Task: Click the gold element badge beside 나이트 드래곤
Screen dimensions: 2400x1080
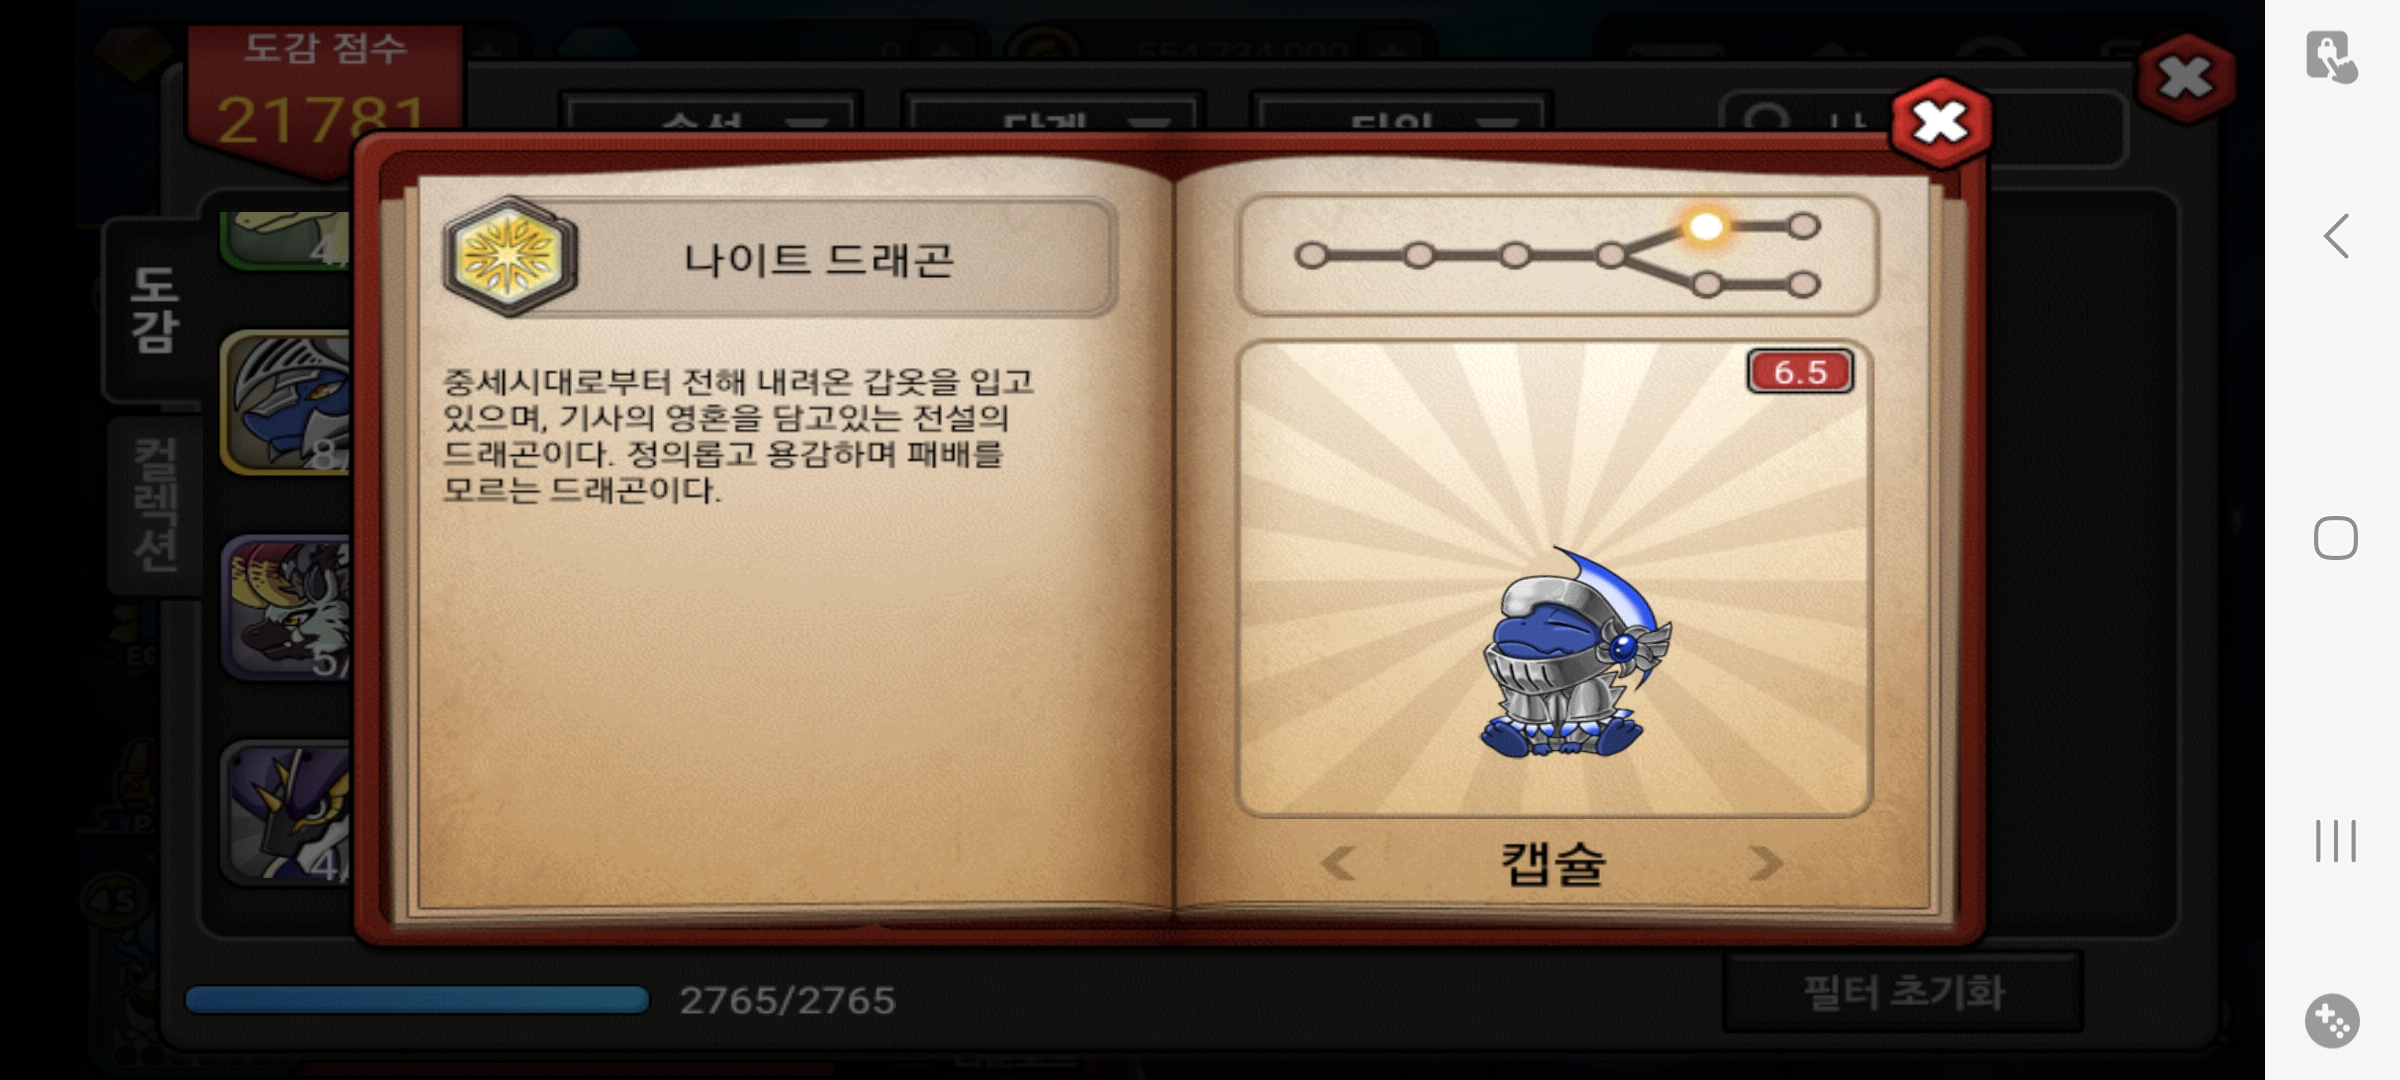Action: click(x=510, y=256)
